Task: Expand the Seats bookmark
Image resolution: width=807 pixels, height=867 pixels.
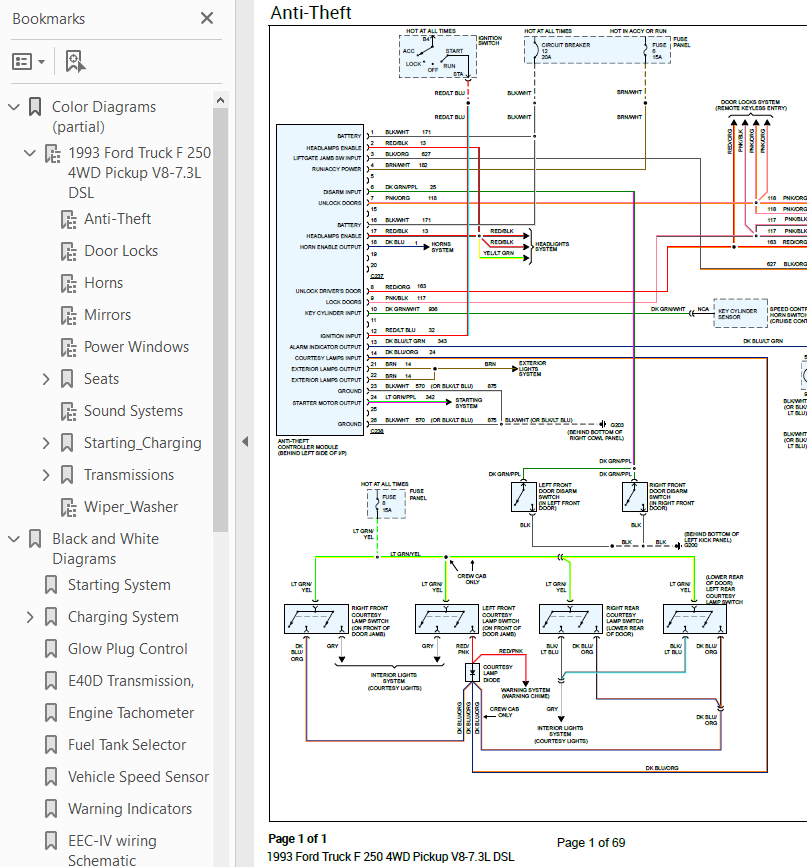Action: (46, 379)
